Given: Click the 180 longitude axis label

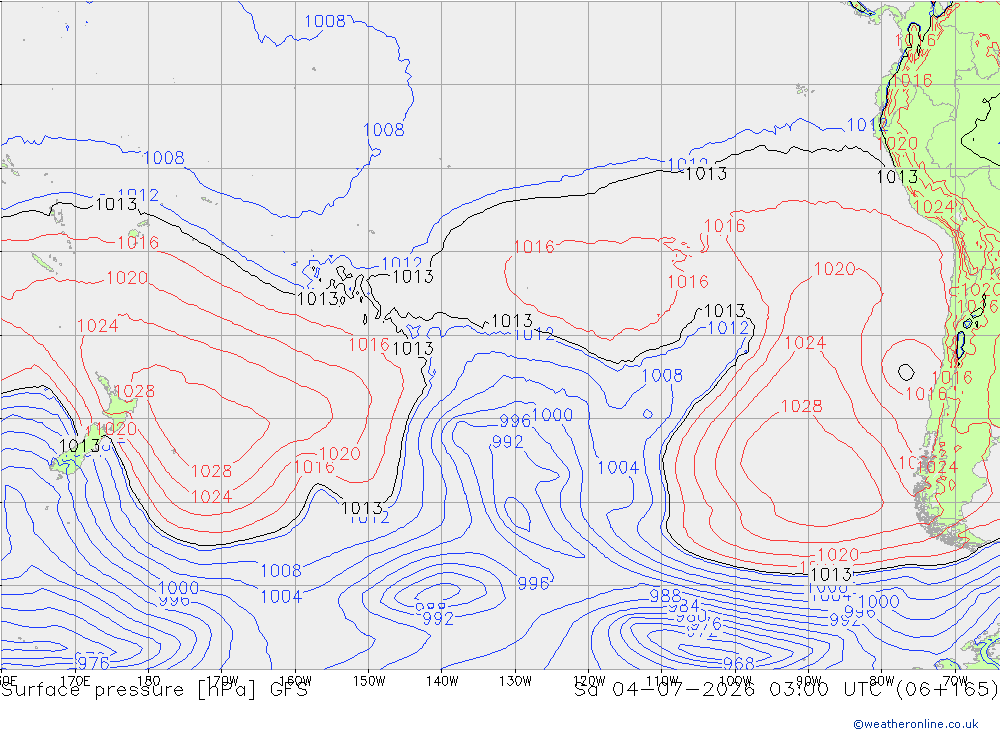Looking at the screenshot, I should [149, 681].
